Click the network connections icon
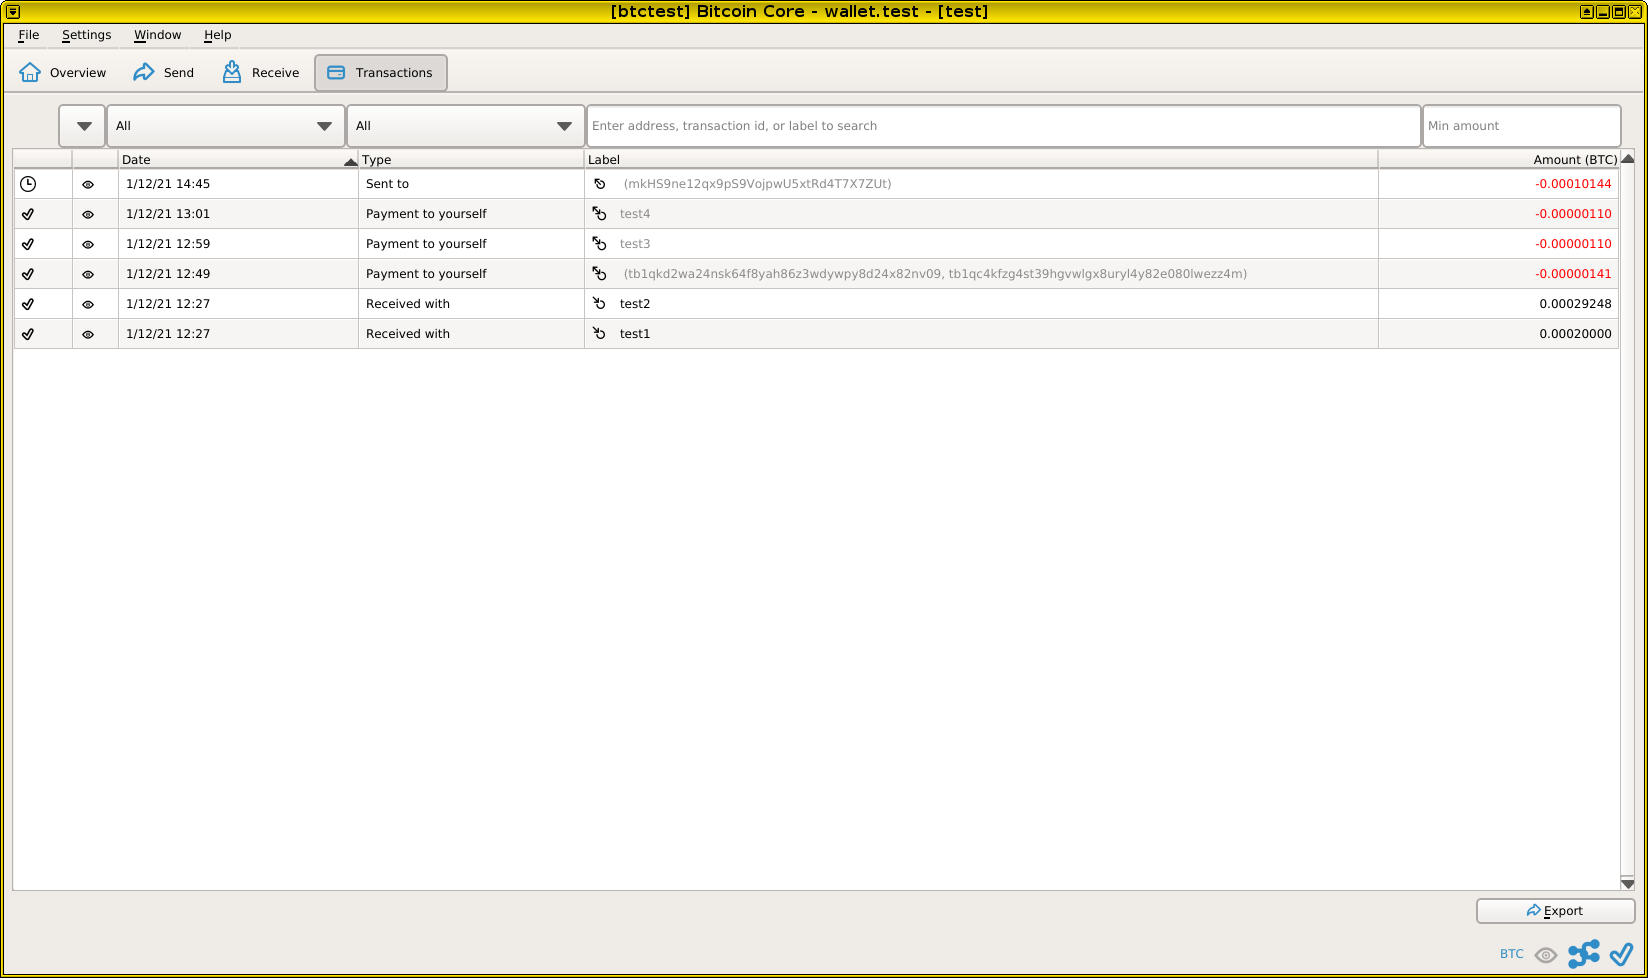 tap(1584, 954)
